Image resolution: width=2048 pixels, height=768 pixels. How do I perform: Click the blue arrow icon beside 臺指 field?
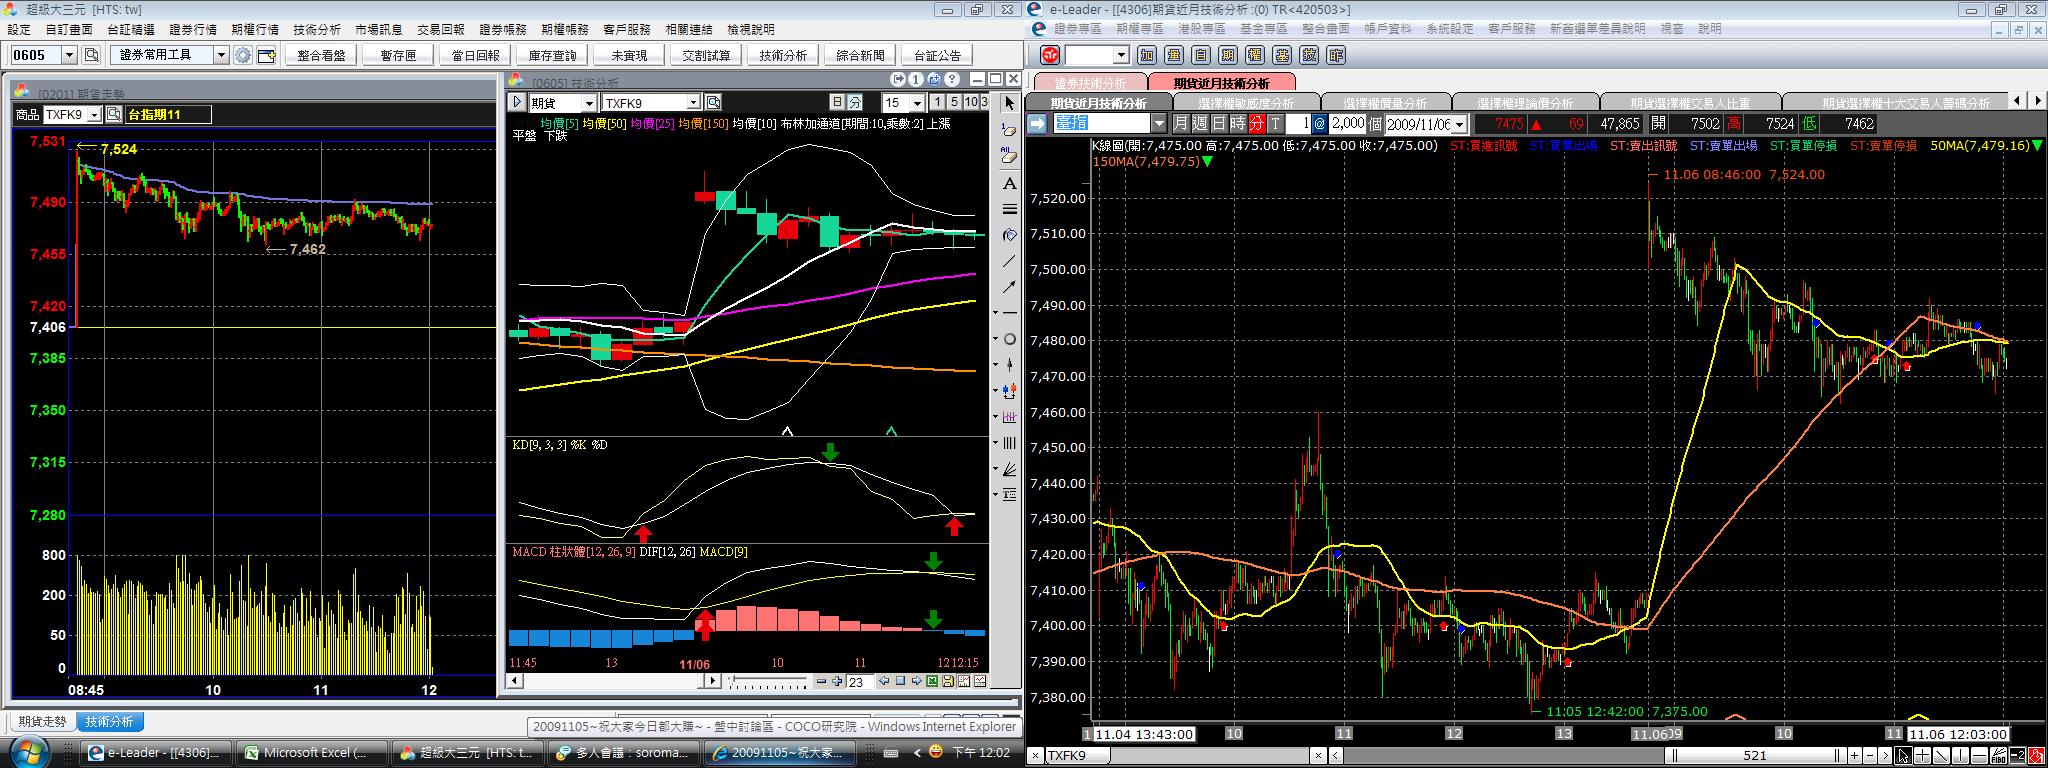click(x=1037, y=123)
